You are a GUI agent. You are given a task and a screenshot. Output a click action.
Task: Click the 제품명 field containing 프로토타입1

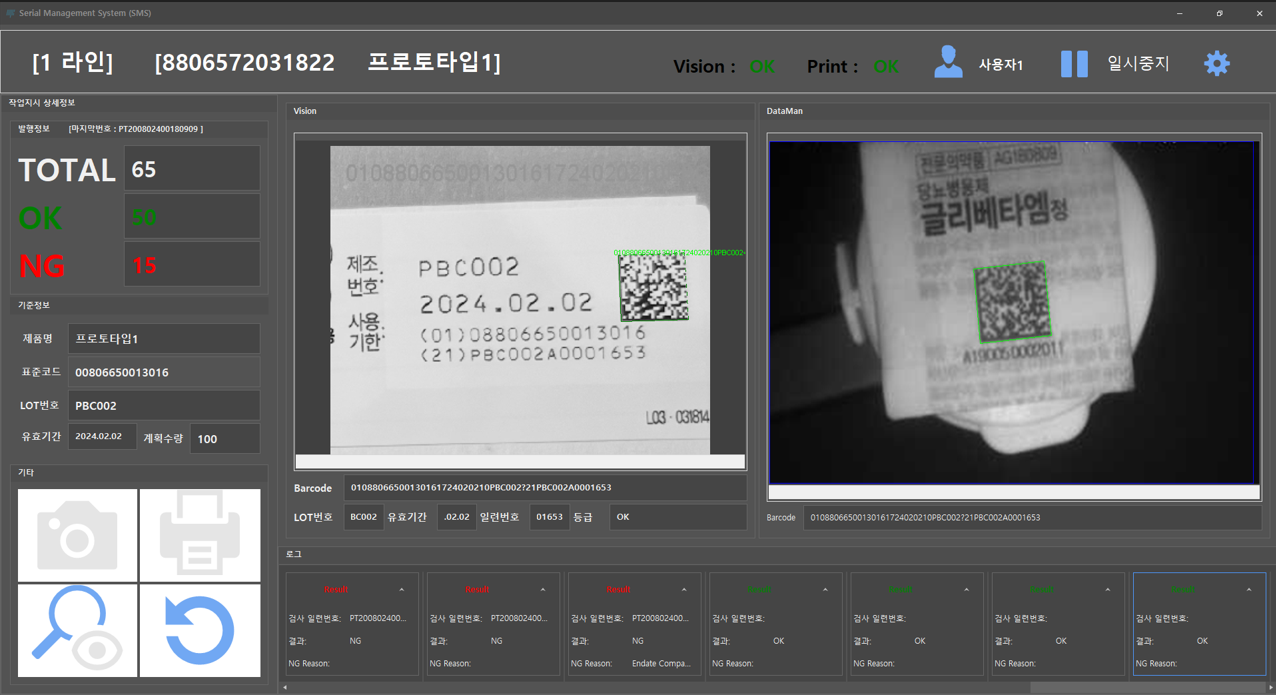tap(164, 338)
